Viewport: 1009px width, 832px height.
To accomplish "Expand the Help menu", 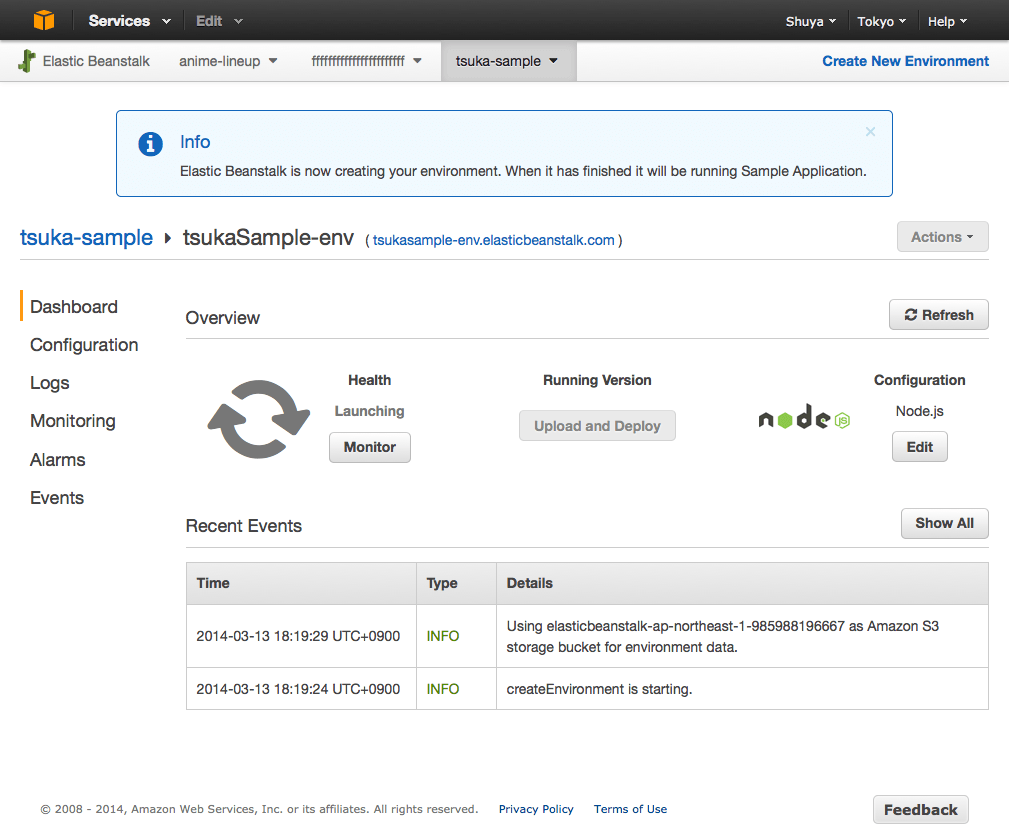I will click(947, 21).
